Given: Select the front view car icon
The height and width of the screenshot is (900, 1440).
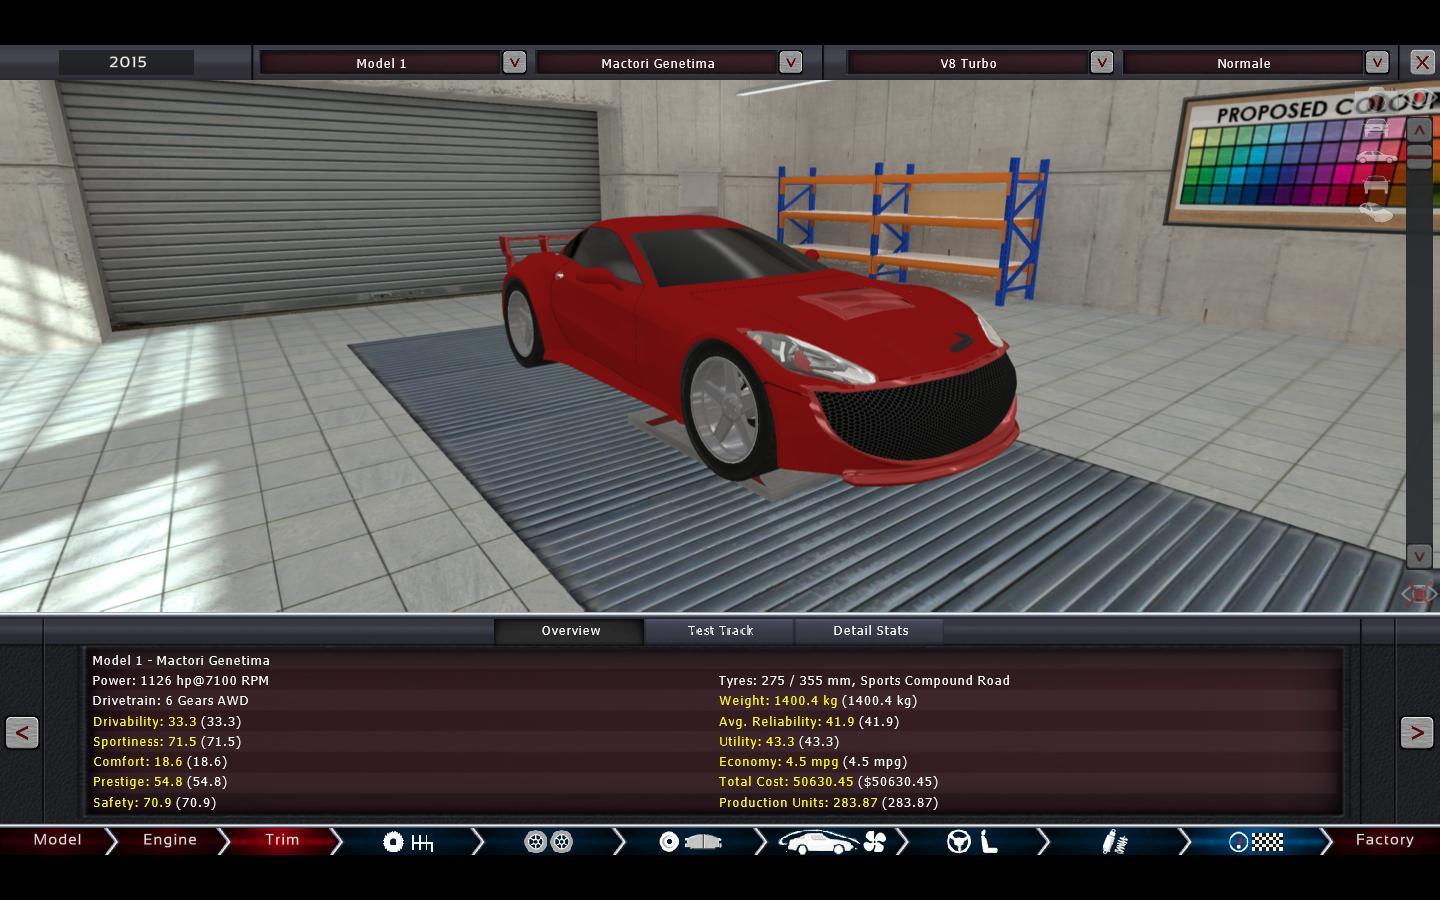Looking at the screenshot, I should tap(1376, 185).
